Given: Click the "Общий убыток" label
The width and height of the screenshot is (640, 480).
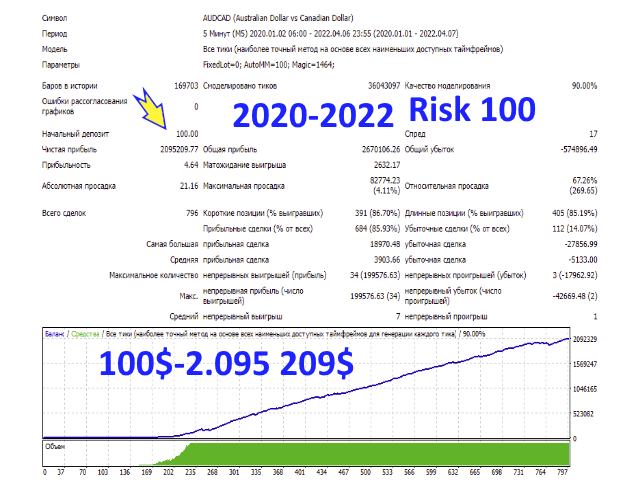Looking at the screenshot, I should click(x=429, y=149).
